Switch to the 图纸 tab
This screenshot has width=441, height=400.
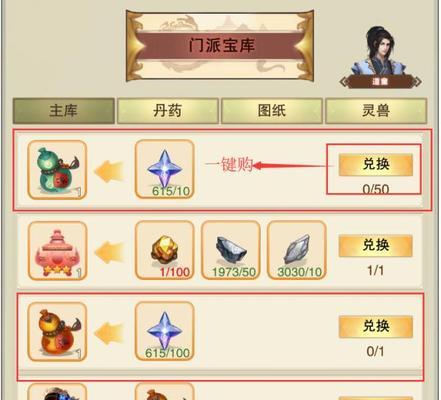click(x=272, y=111)
